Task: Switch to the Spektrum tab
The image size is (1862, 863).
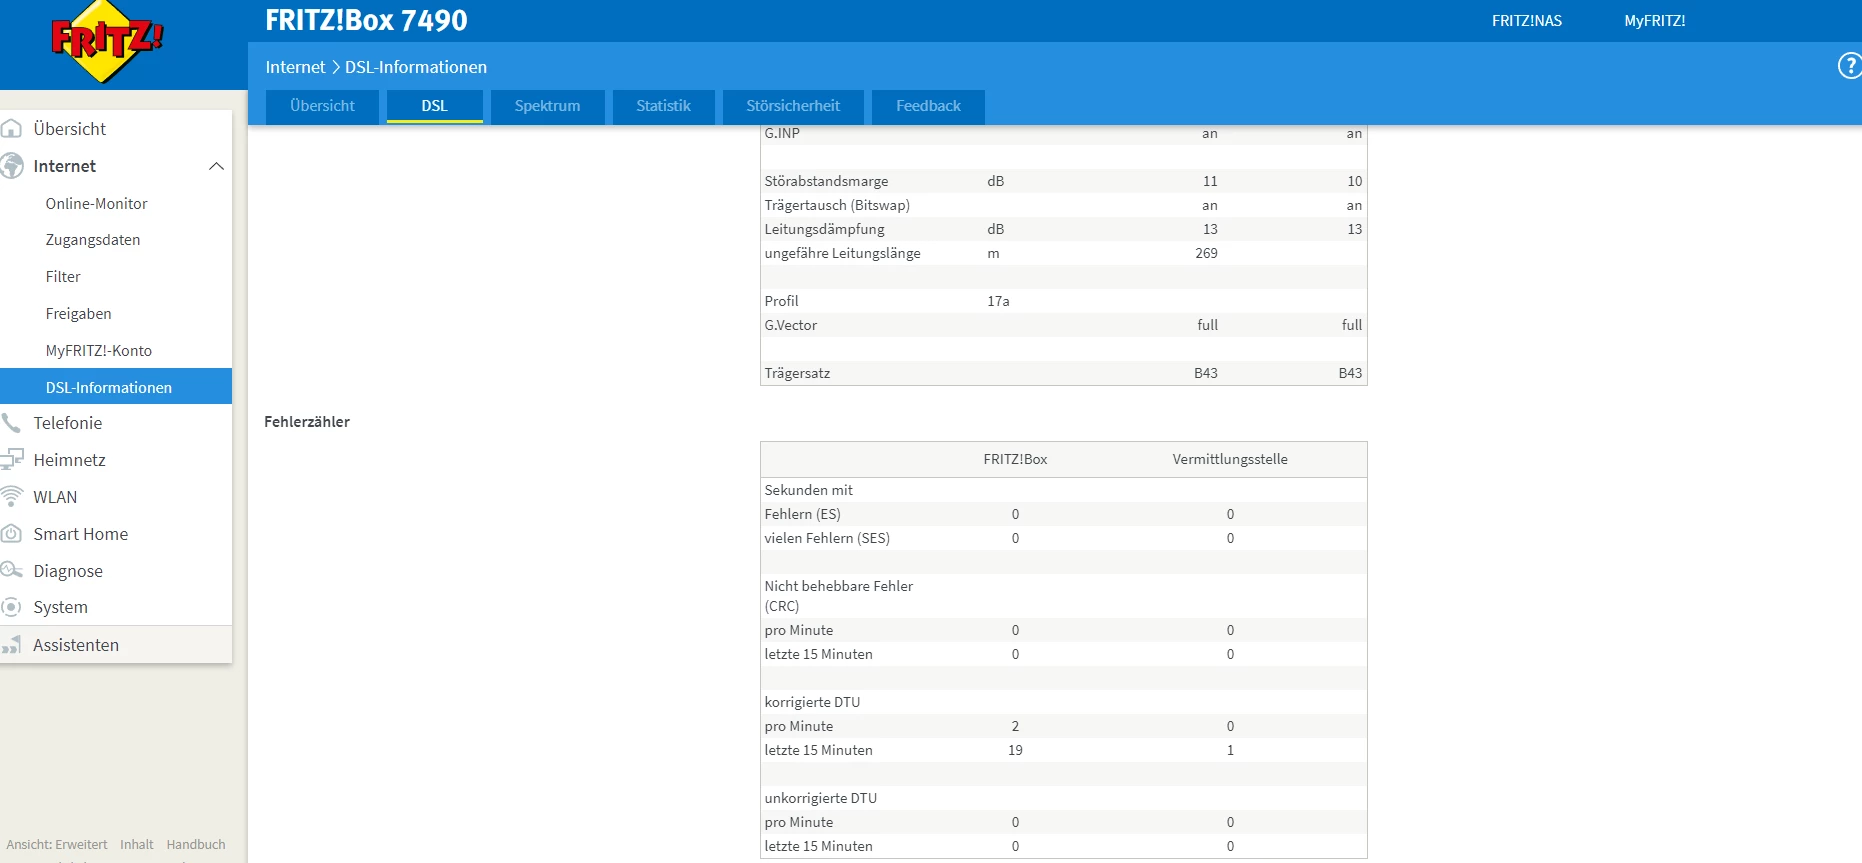Action: 547,106
